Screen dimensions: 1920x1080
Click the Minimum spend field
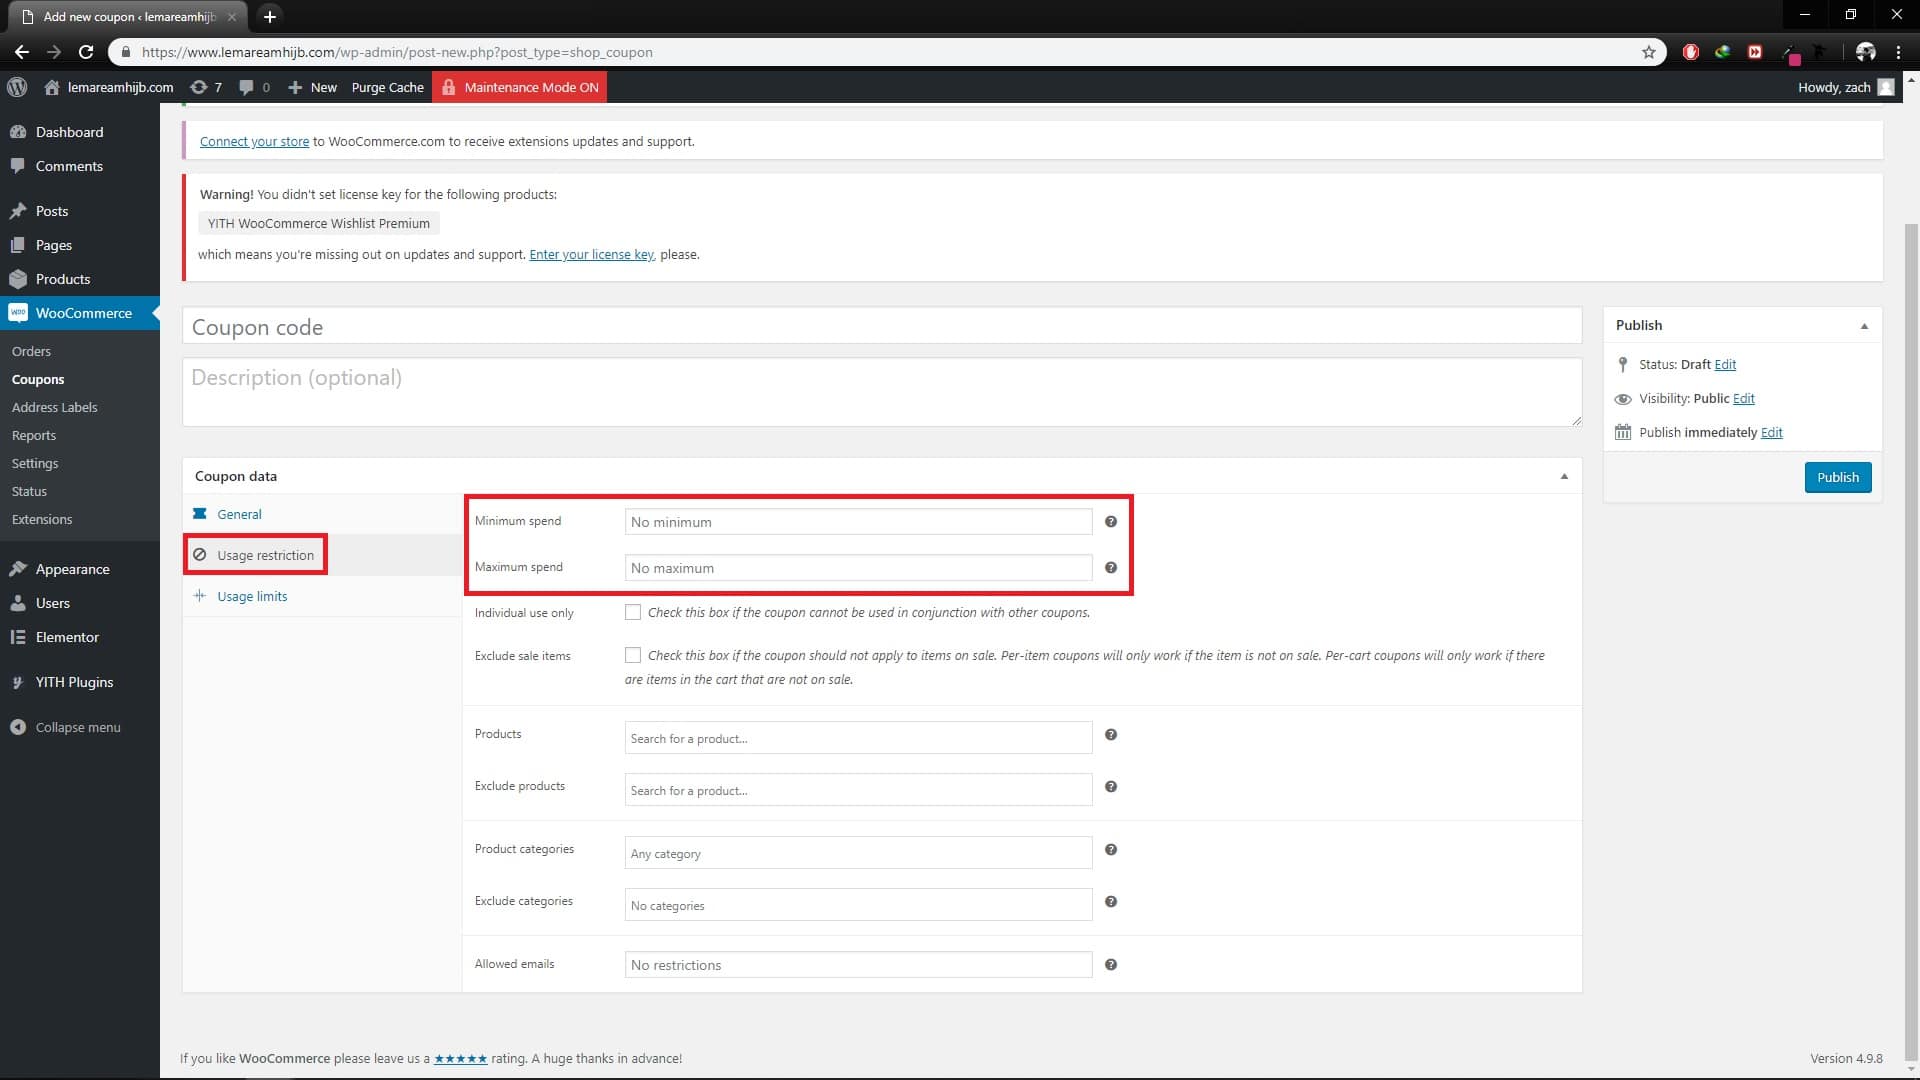pos(858,522)
